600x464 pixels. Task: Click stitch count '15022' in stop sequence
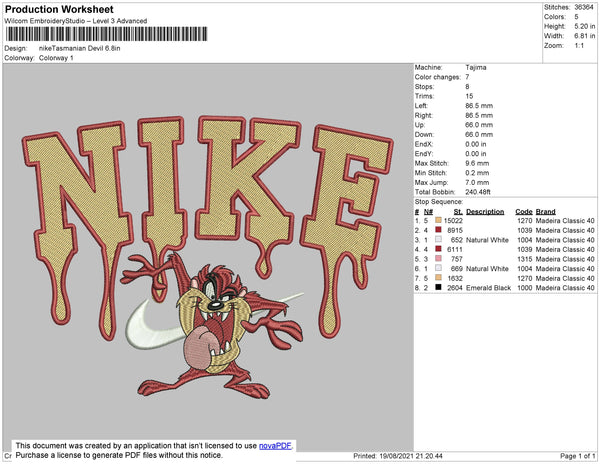(x=453, y=221)
